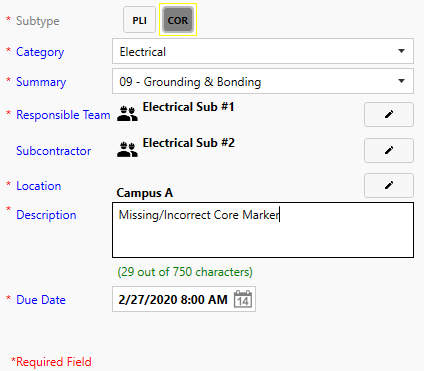The image size is (424, 371).
Task: Click the Electrical Sub #2 text
Action: 188,143
